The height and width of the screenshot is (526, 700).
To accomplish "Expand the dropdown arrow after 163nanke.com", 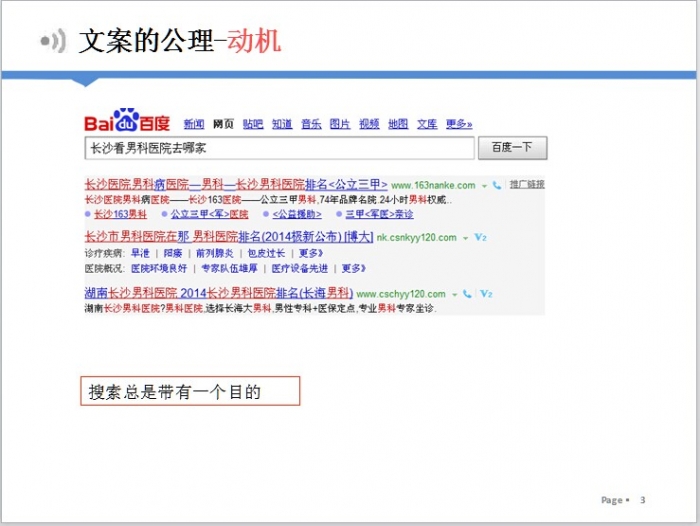I will click(484, 186).
